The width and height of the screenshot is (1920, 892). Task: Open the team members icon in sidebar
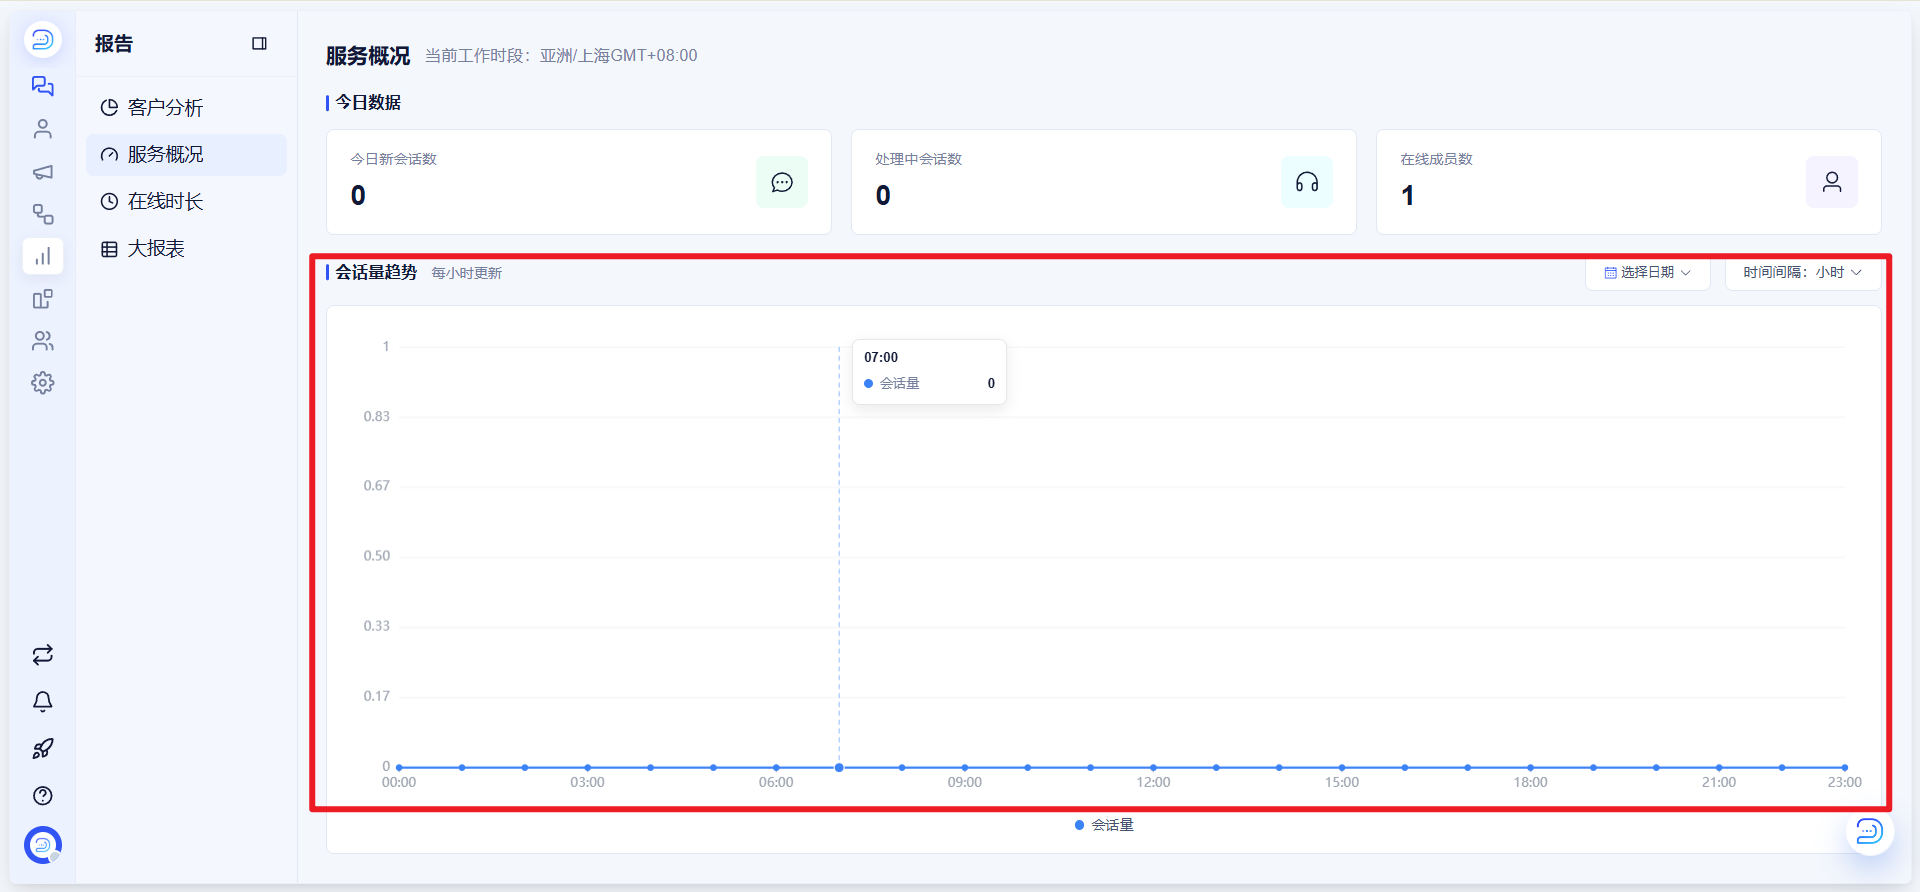pos(42,341)
